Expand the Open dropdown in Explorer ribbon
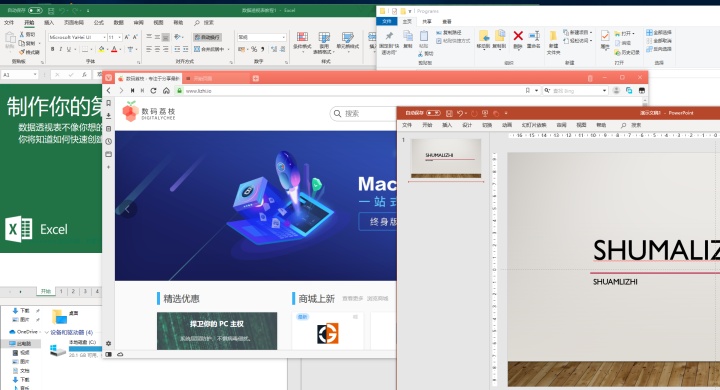The image size is (720, 390). pyautogui.click(x=633, y=34)
